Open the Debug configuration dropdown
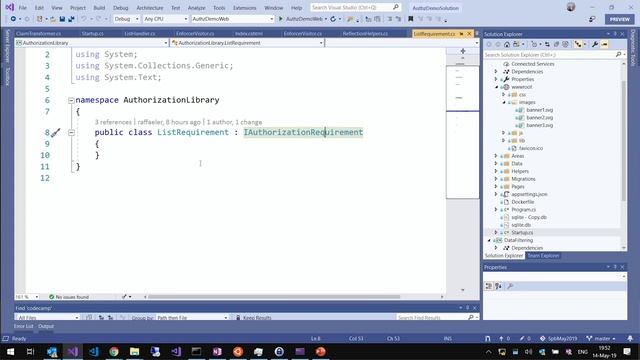Viewport: 640px width, 360px height. pos(127,19)
